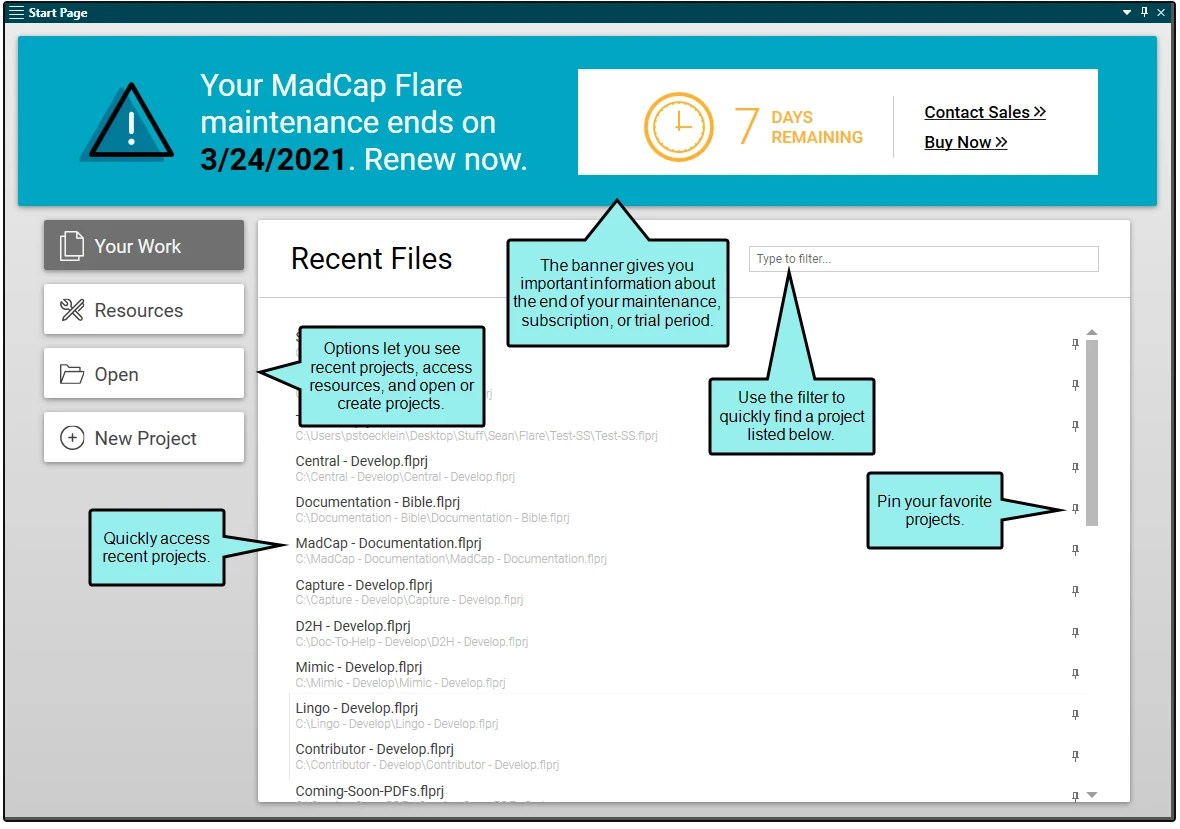Toggle auto-hide pin on Start Page title bar
Image resolution: width=1180 pixels, height=829 pixels.
[1143, 12]
